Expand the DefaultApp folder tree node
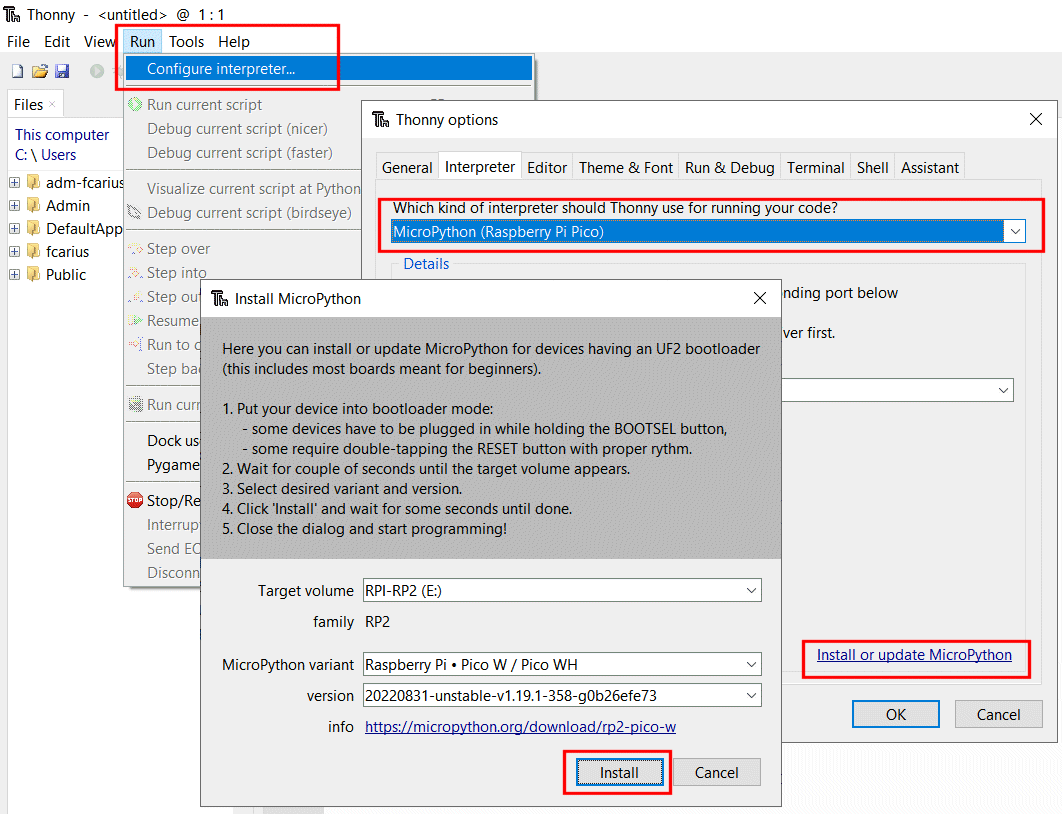This screenshot has width=1062, height=814. [x=14, y=229]
